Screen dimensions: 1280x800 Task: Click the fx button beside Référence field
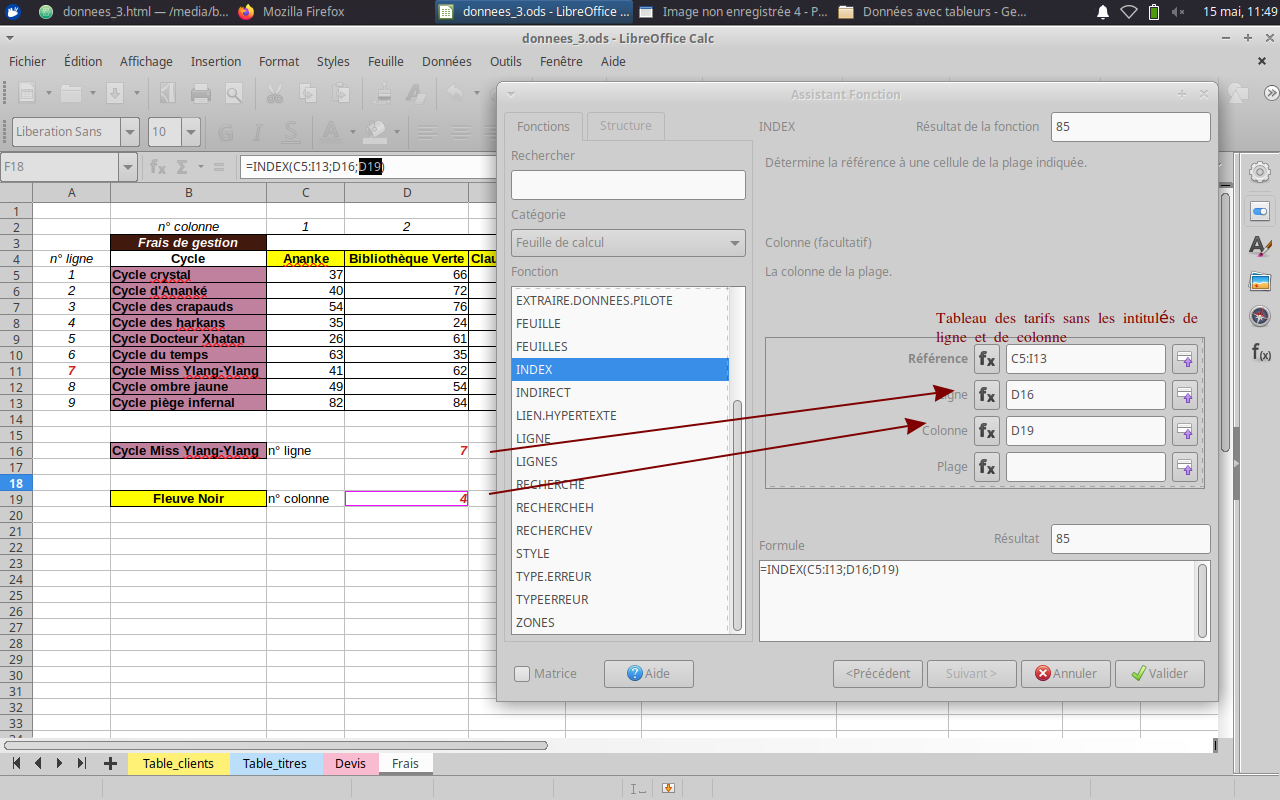click(987, 359)
